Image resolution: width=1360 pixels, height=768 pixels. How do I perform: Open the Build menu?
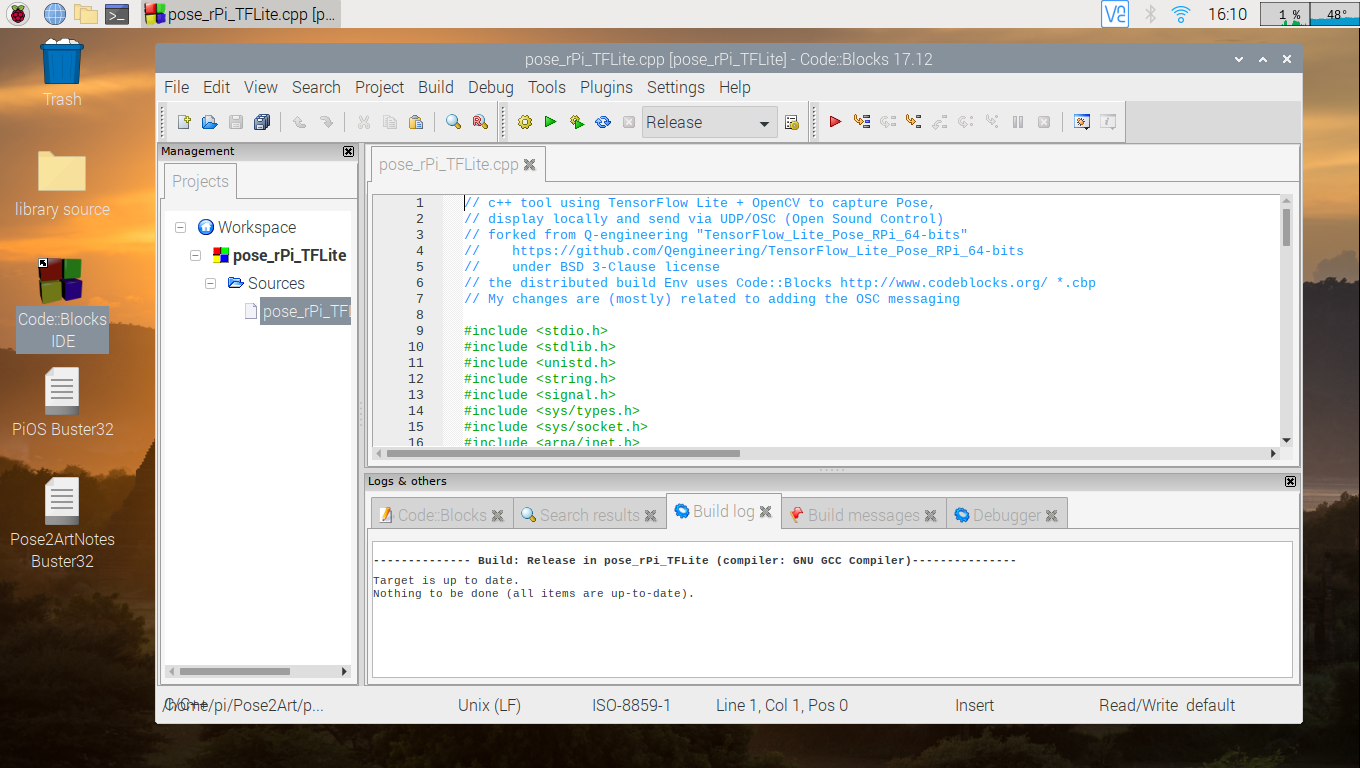click(436, 87)
